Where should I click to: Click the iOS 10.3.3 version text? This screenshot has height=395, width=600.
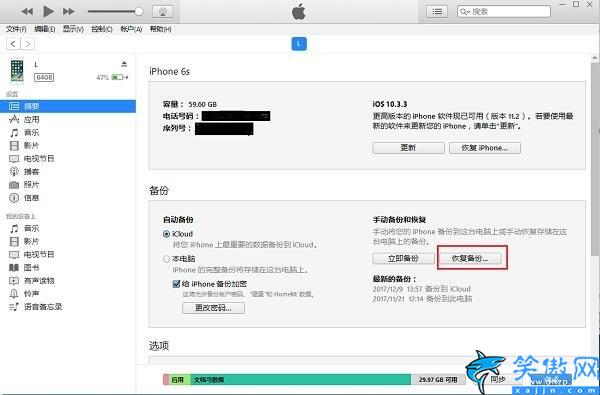(x=390, y=104)
